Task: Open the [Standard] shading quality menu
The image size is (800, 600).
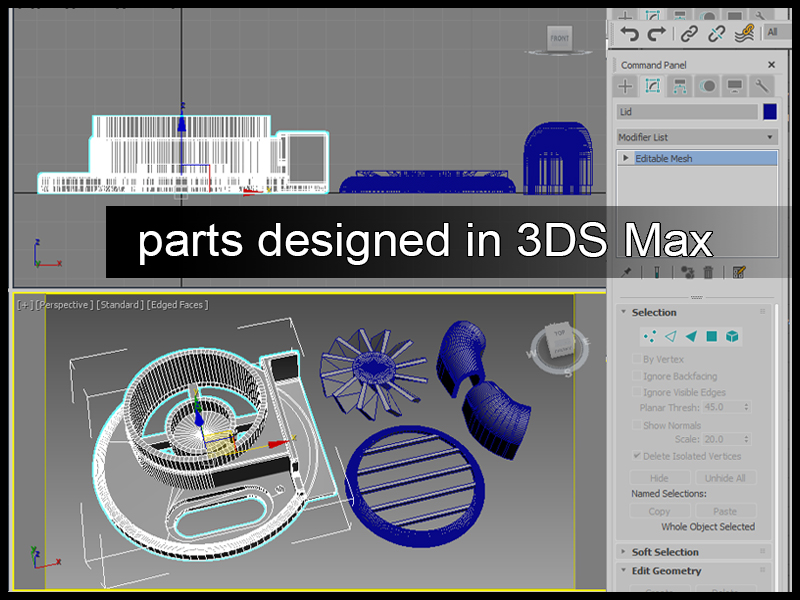Action: [x=120, y=305]
